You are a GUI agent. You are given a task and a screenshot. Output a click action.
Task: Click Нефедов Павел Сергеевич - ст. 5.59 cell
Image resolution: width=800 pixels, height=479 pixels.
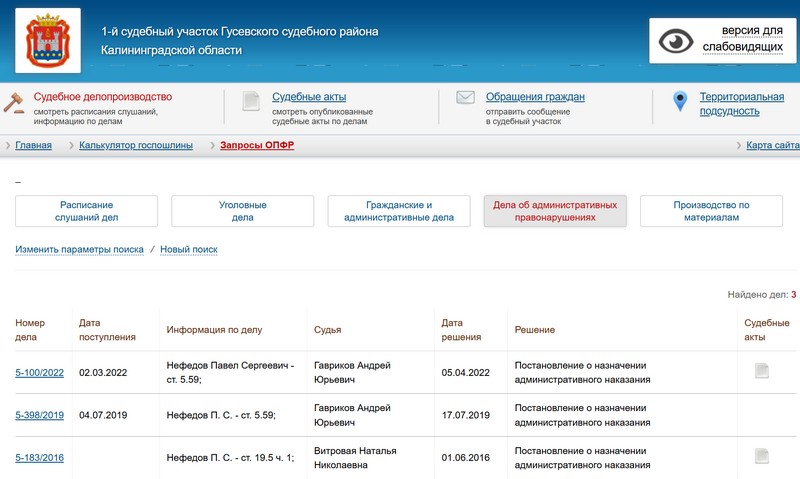tap(230, 373)
